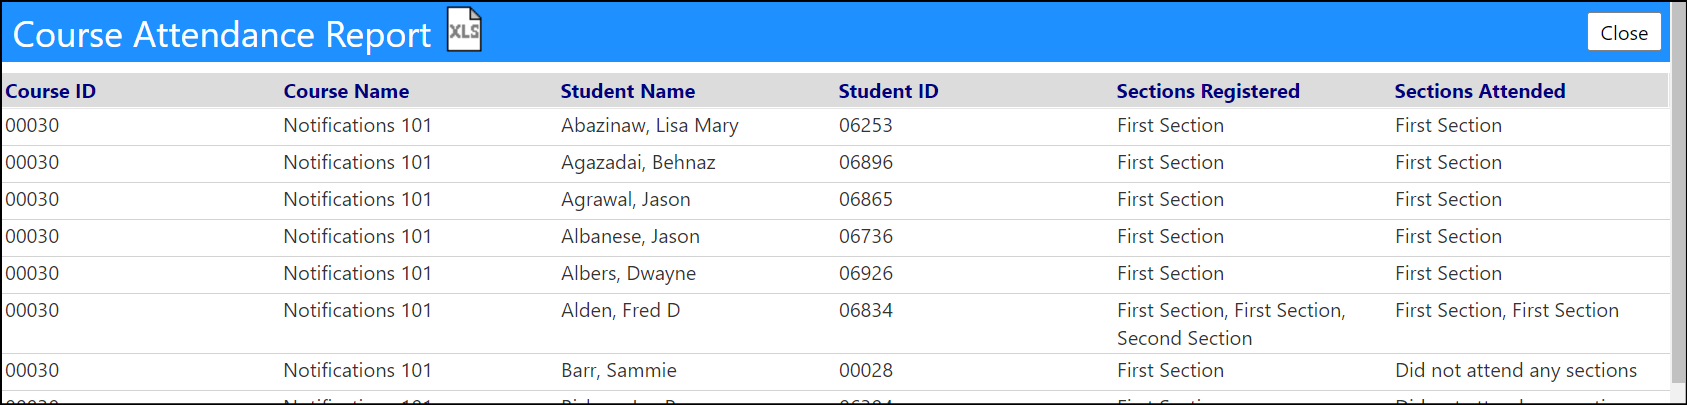Click student ID 00028
This screenshot has width=1687, height=405.
point(866,371)
